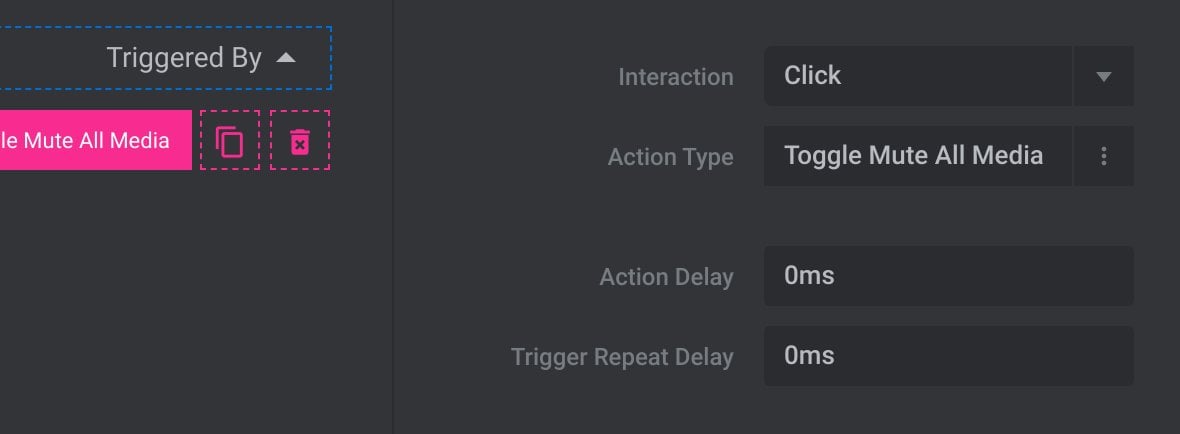
Task: Click the Triggered By header text
Action: tap(184, 58)
